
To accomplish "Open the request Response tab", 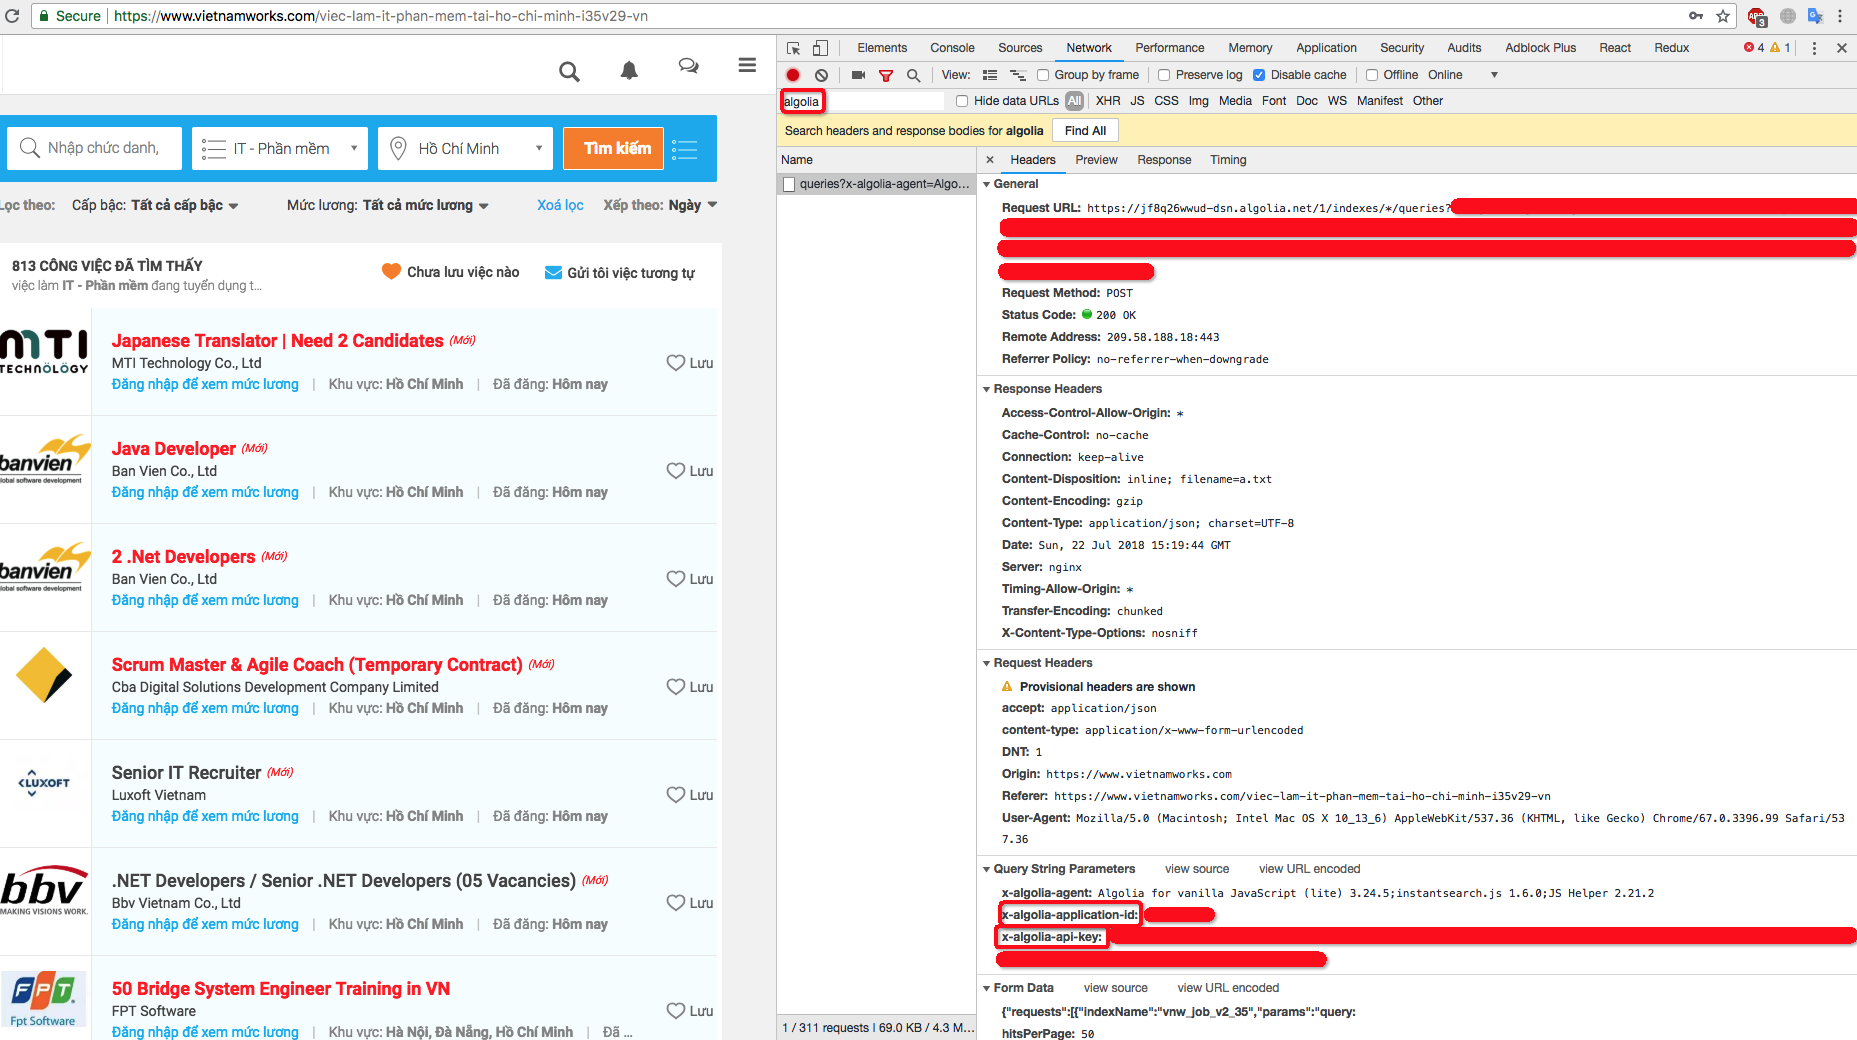I will (1164, 160).
